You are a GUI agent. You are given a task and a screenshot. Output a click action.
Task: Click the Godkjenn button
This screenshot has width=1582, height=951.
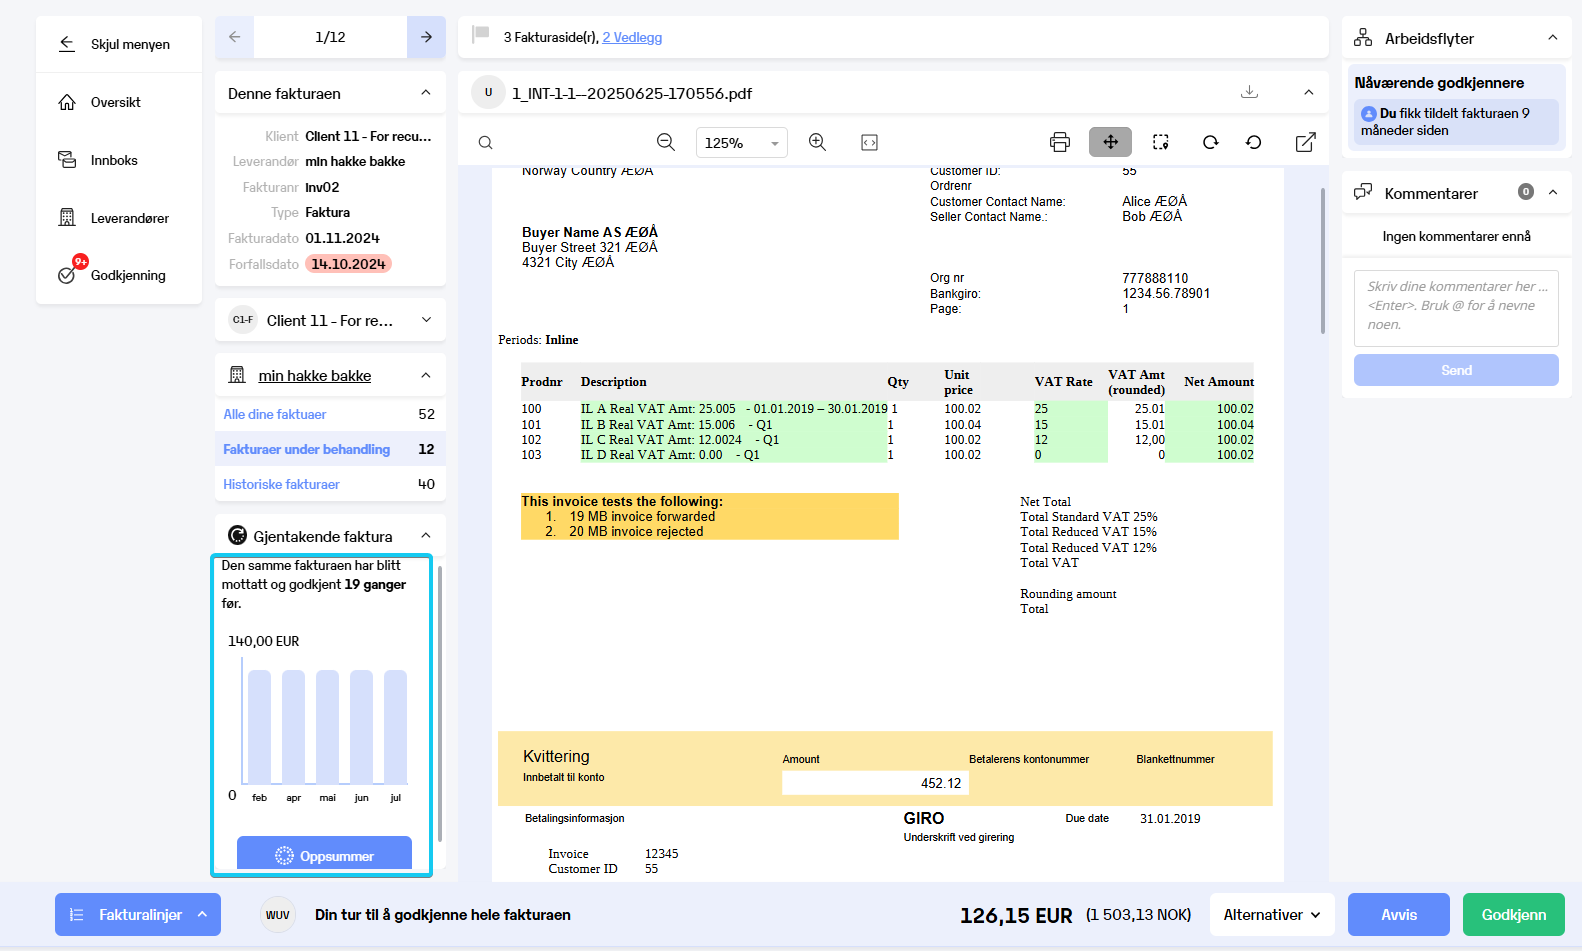1513,914
